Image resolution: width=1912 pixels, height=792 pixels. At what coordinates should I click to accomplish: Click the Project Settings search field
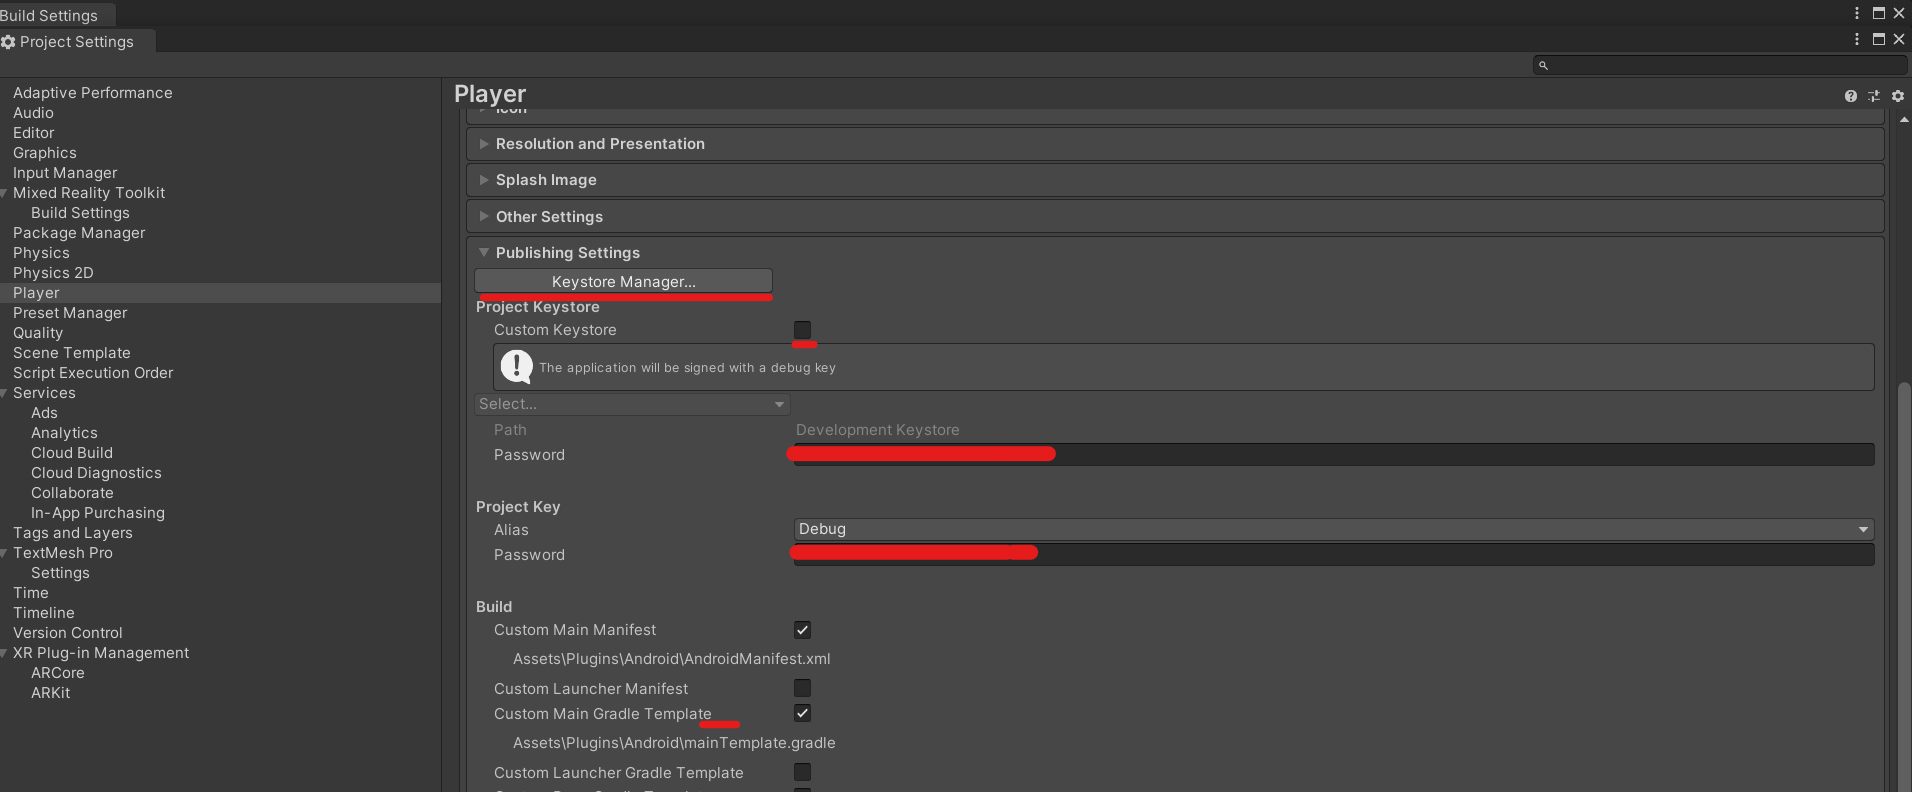click(1720, 65)
